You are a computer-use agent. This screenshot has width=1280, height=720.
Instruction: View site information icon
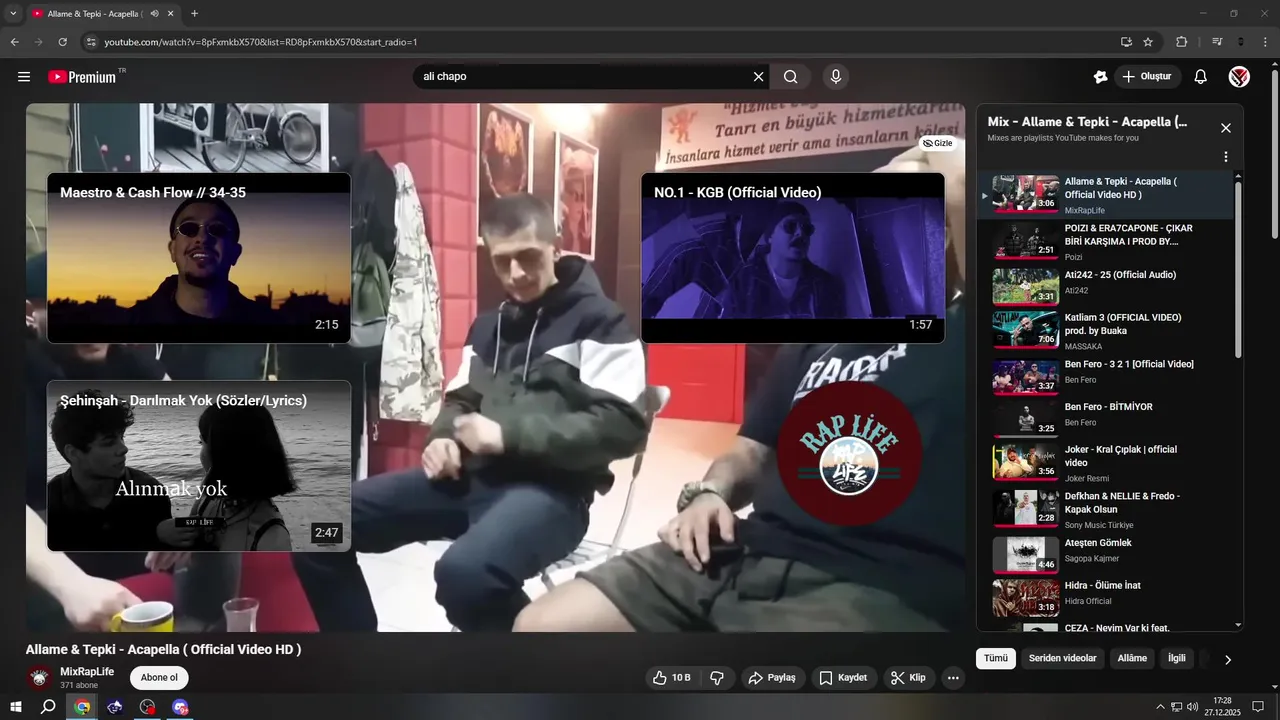point(91,42)
